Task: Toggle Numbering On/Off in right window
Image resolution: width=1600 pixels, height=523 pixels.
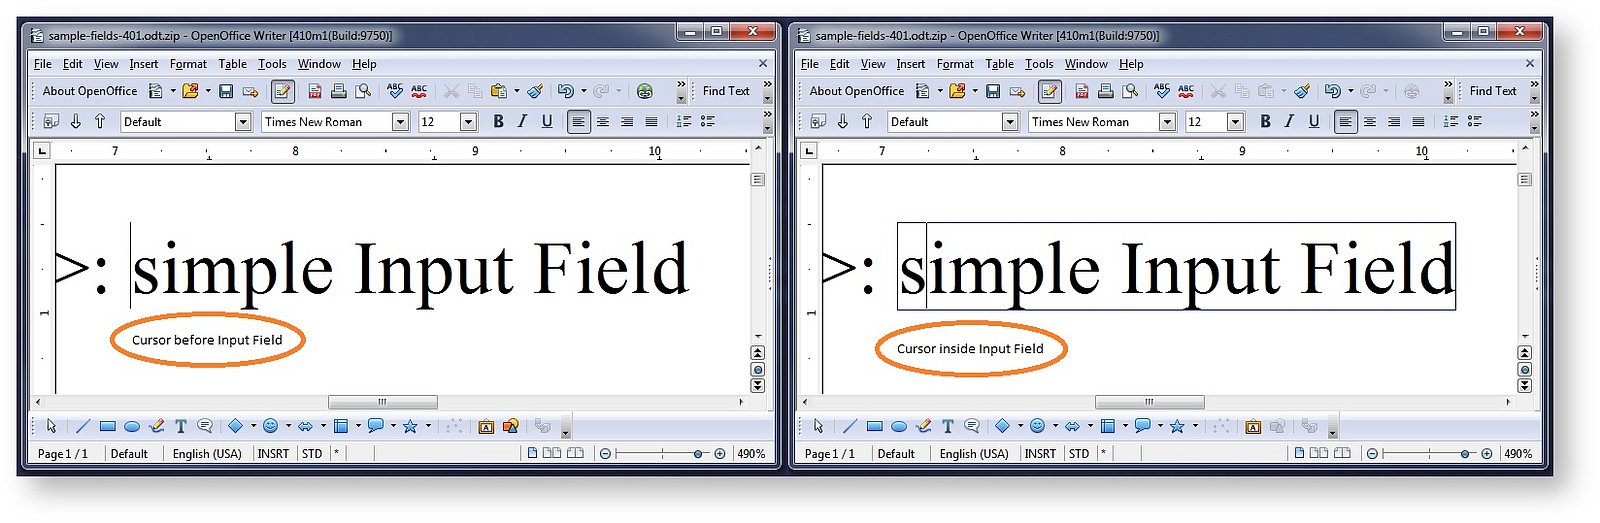Action: pyautogui.click(x=1451, y=122)
